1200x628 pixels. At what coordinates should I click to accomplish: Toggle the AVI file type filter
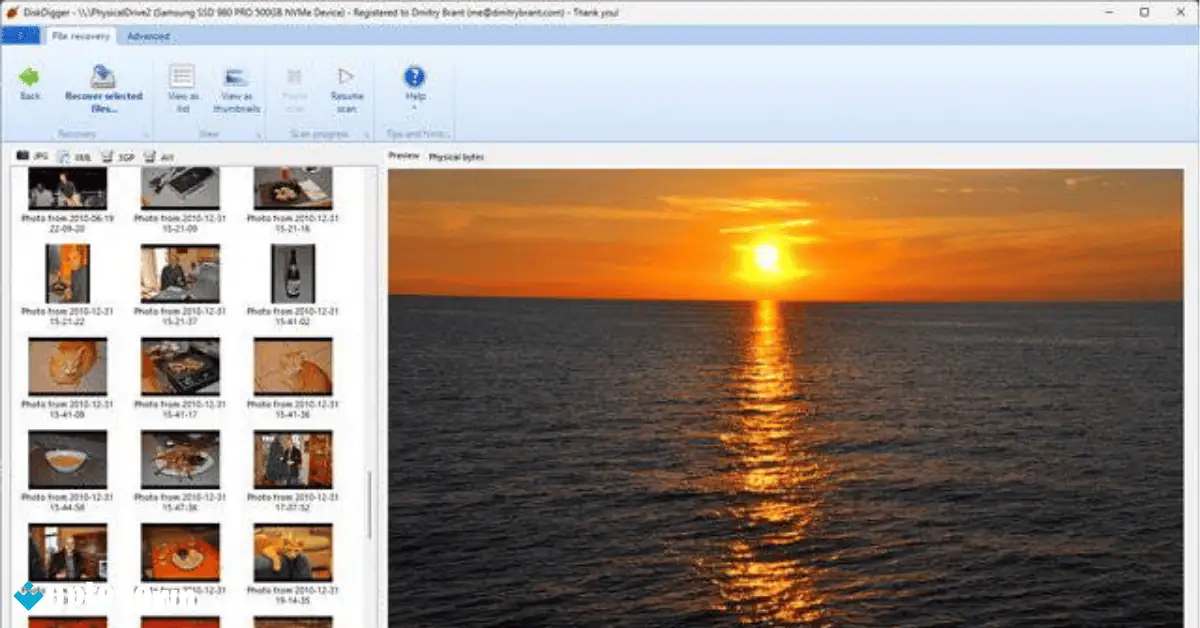(x=158, y=156)
